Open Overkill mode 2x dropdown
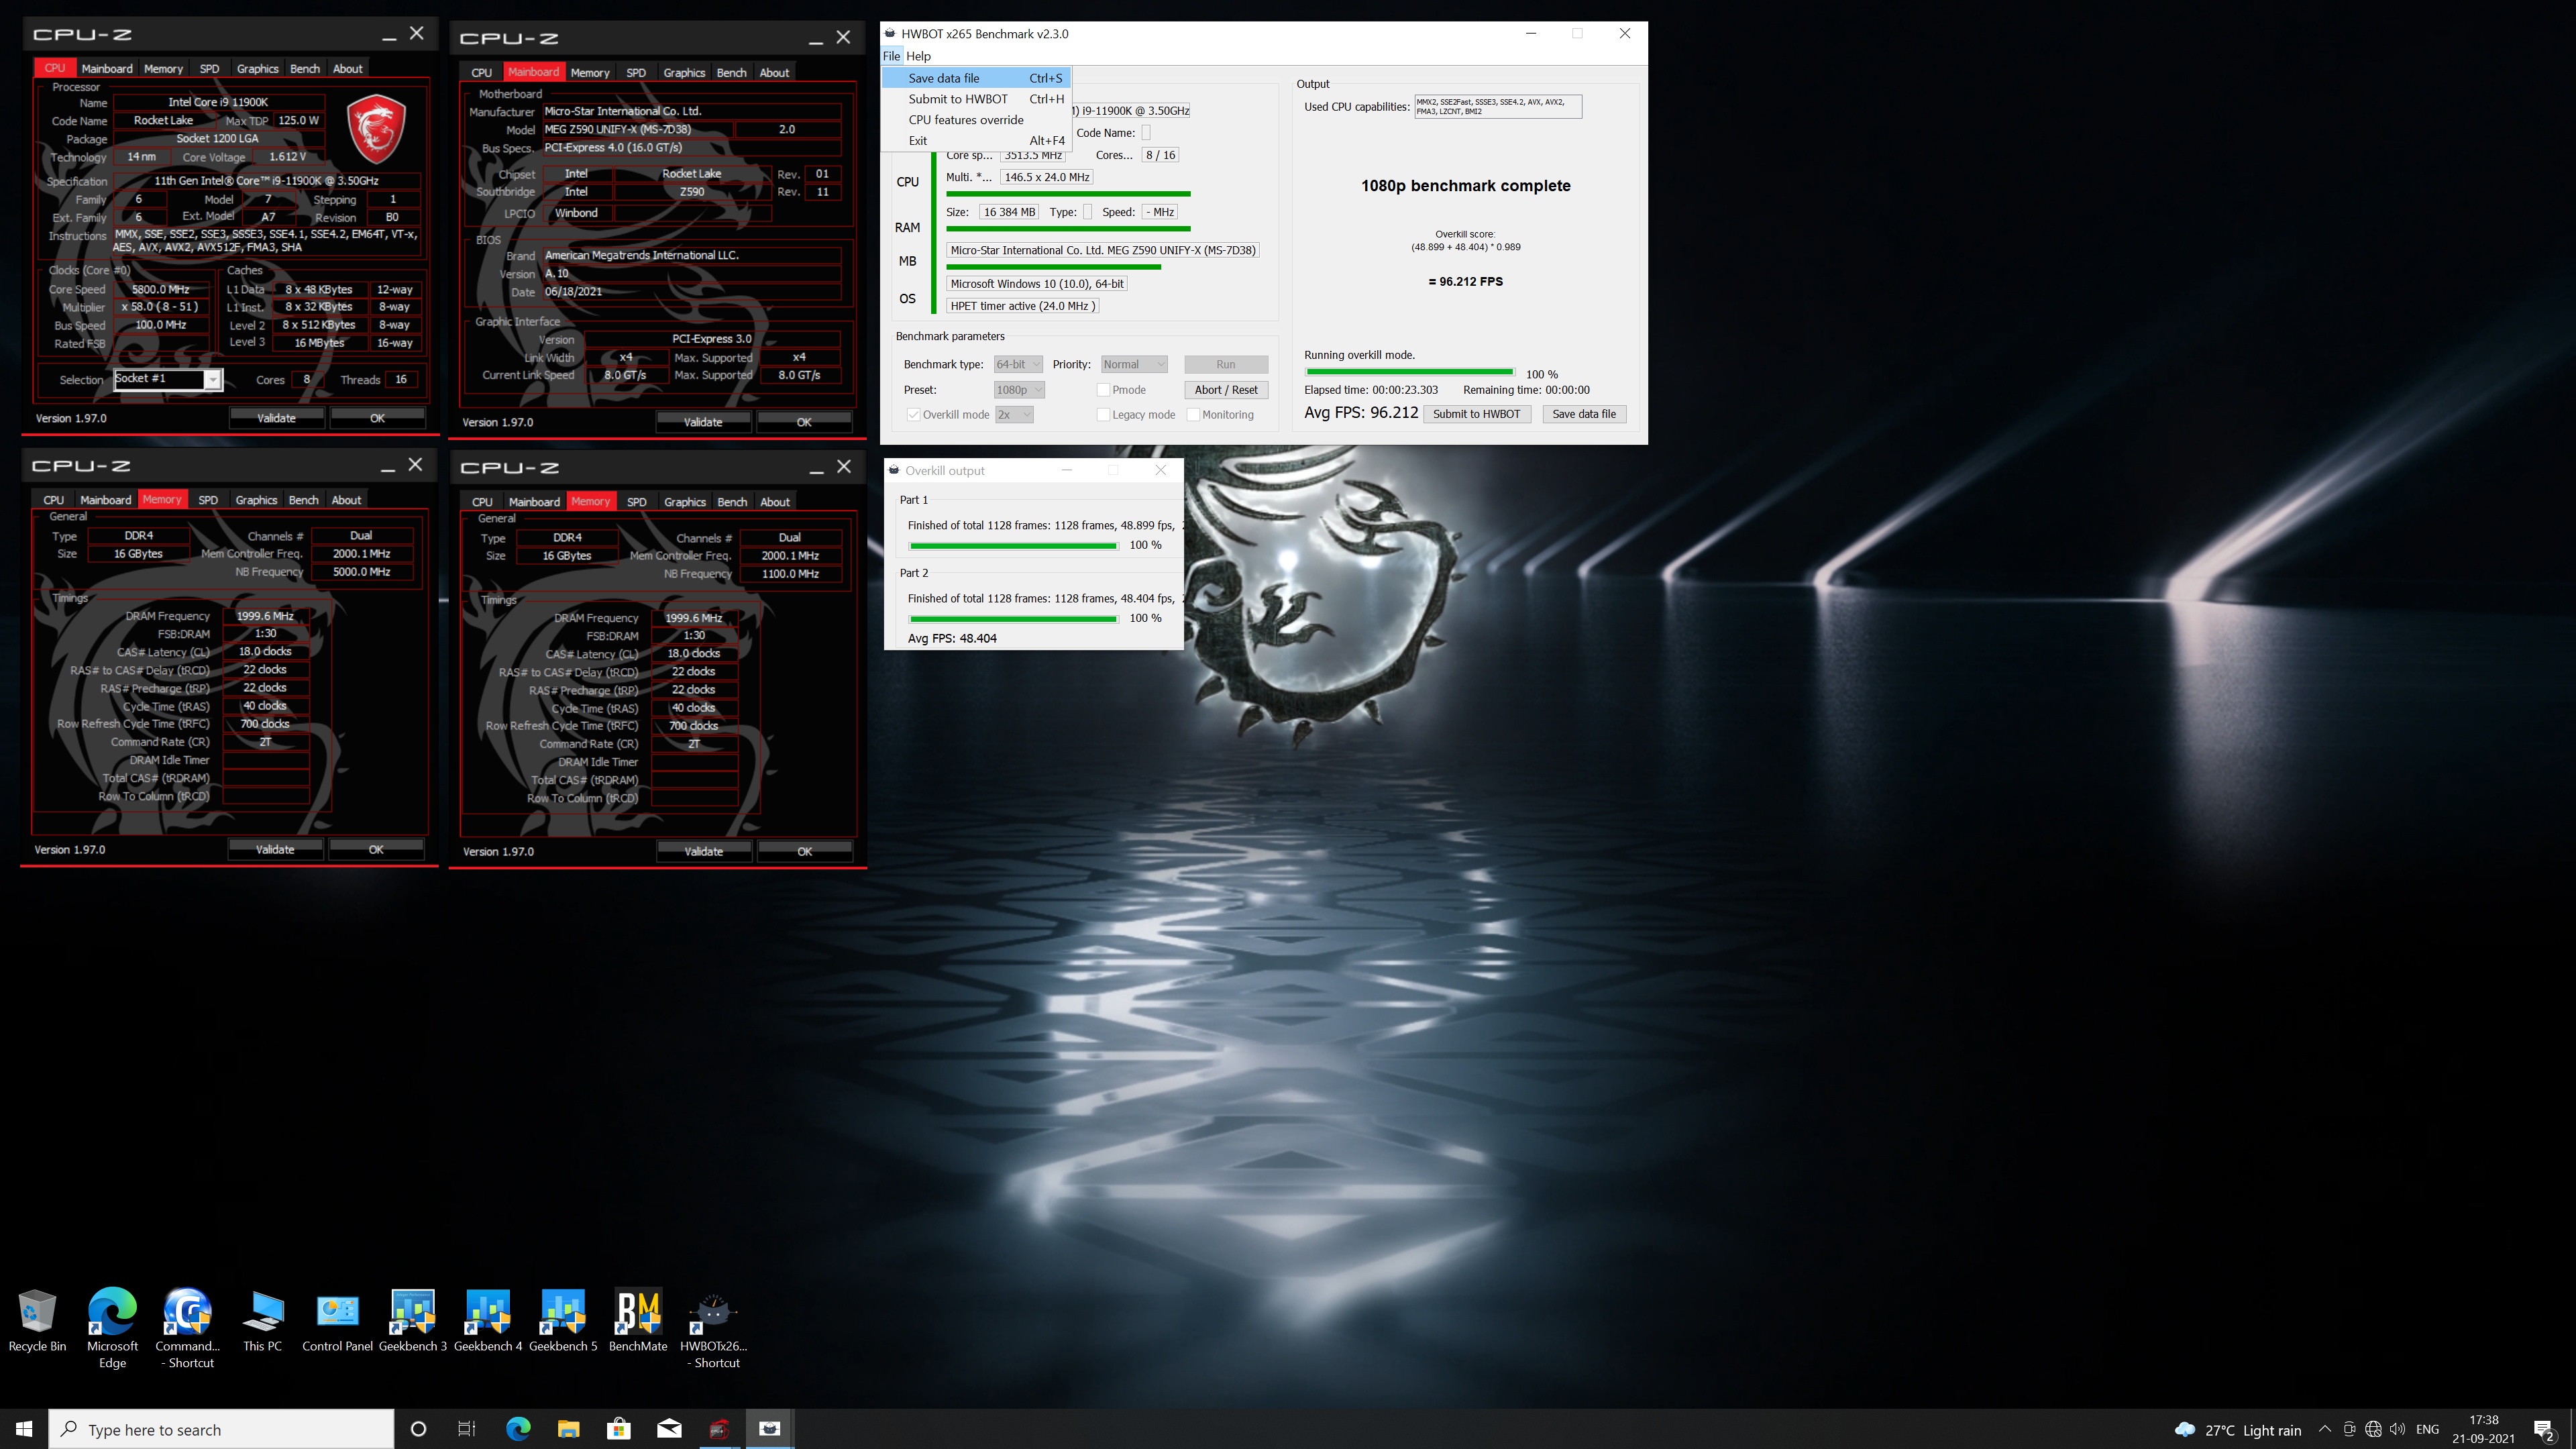 1014,415
